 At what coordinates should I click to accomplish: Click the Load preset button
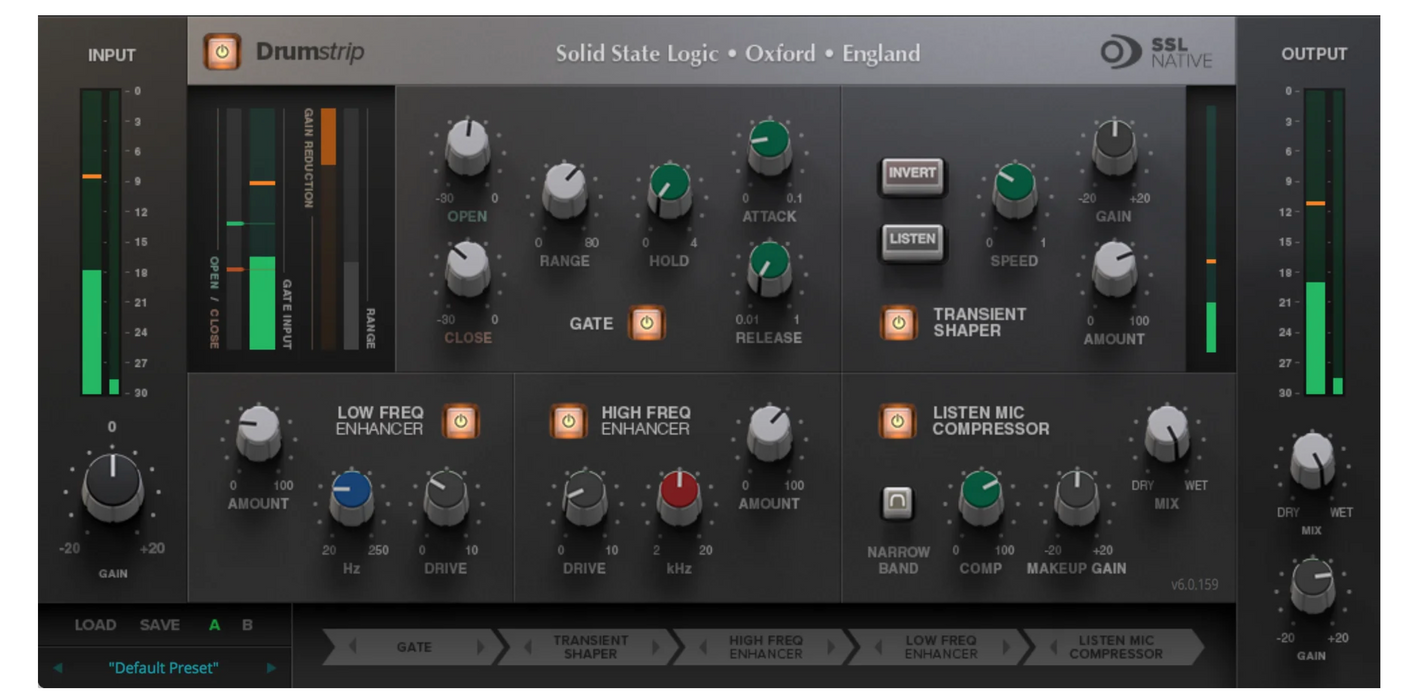click(x=94, y=625)
